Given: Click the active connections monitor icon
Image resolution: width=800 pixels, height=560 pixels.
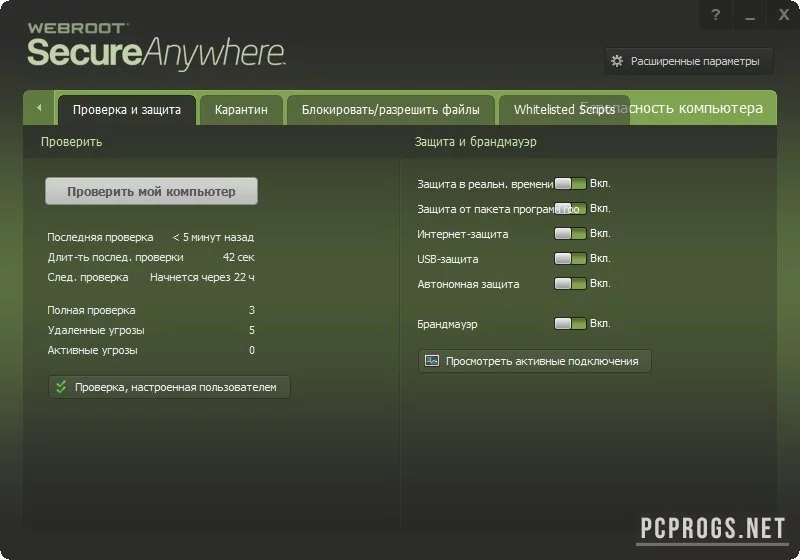Looking at the screenshot, I should point(432,361).
